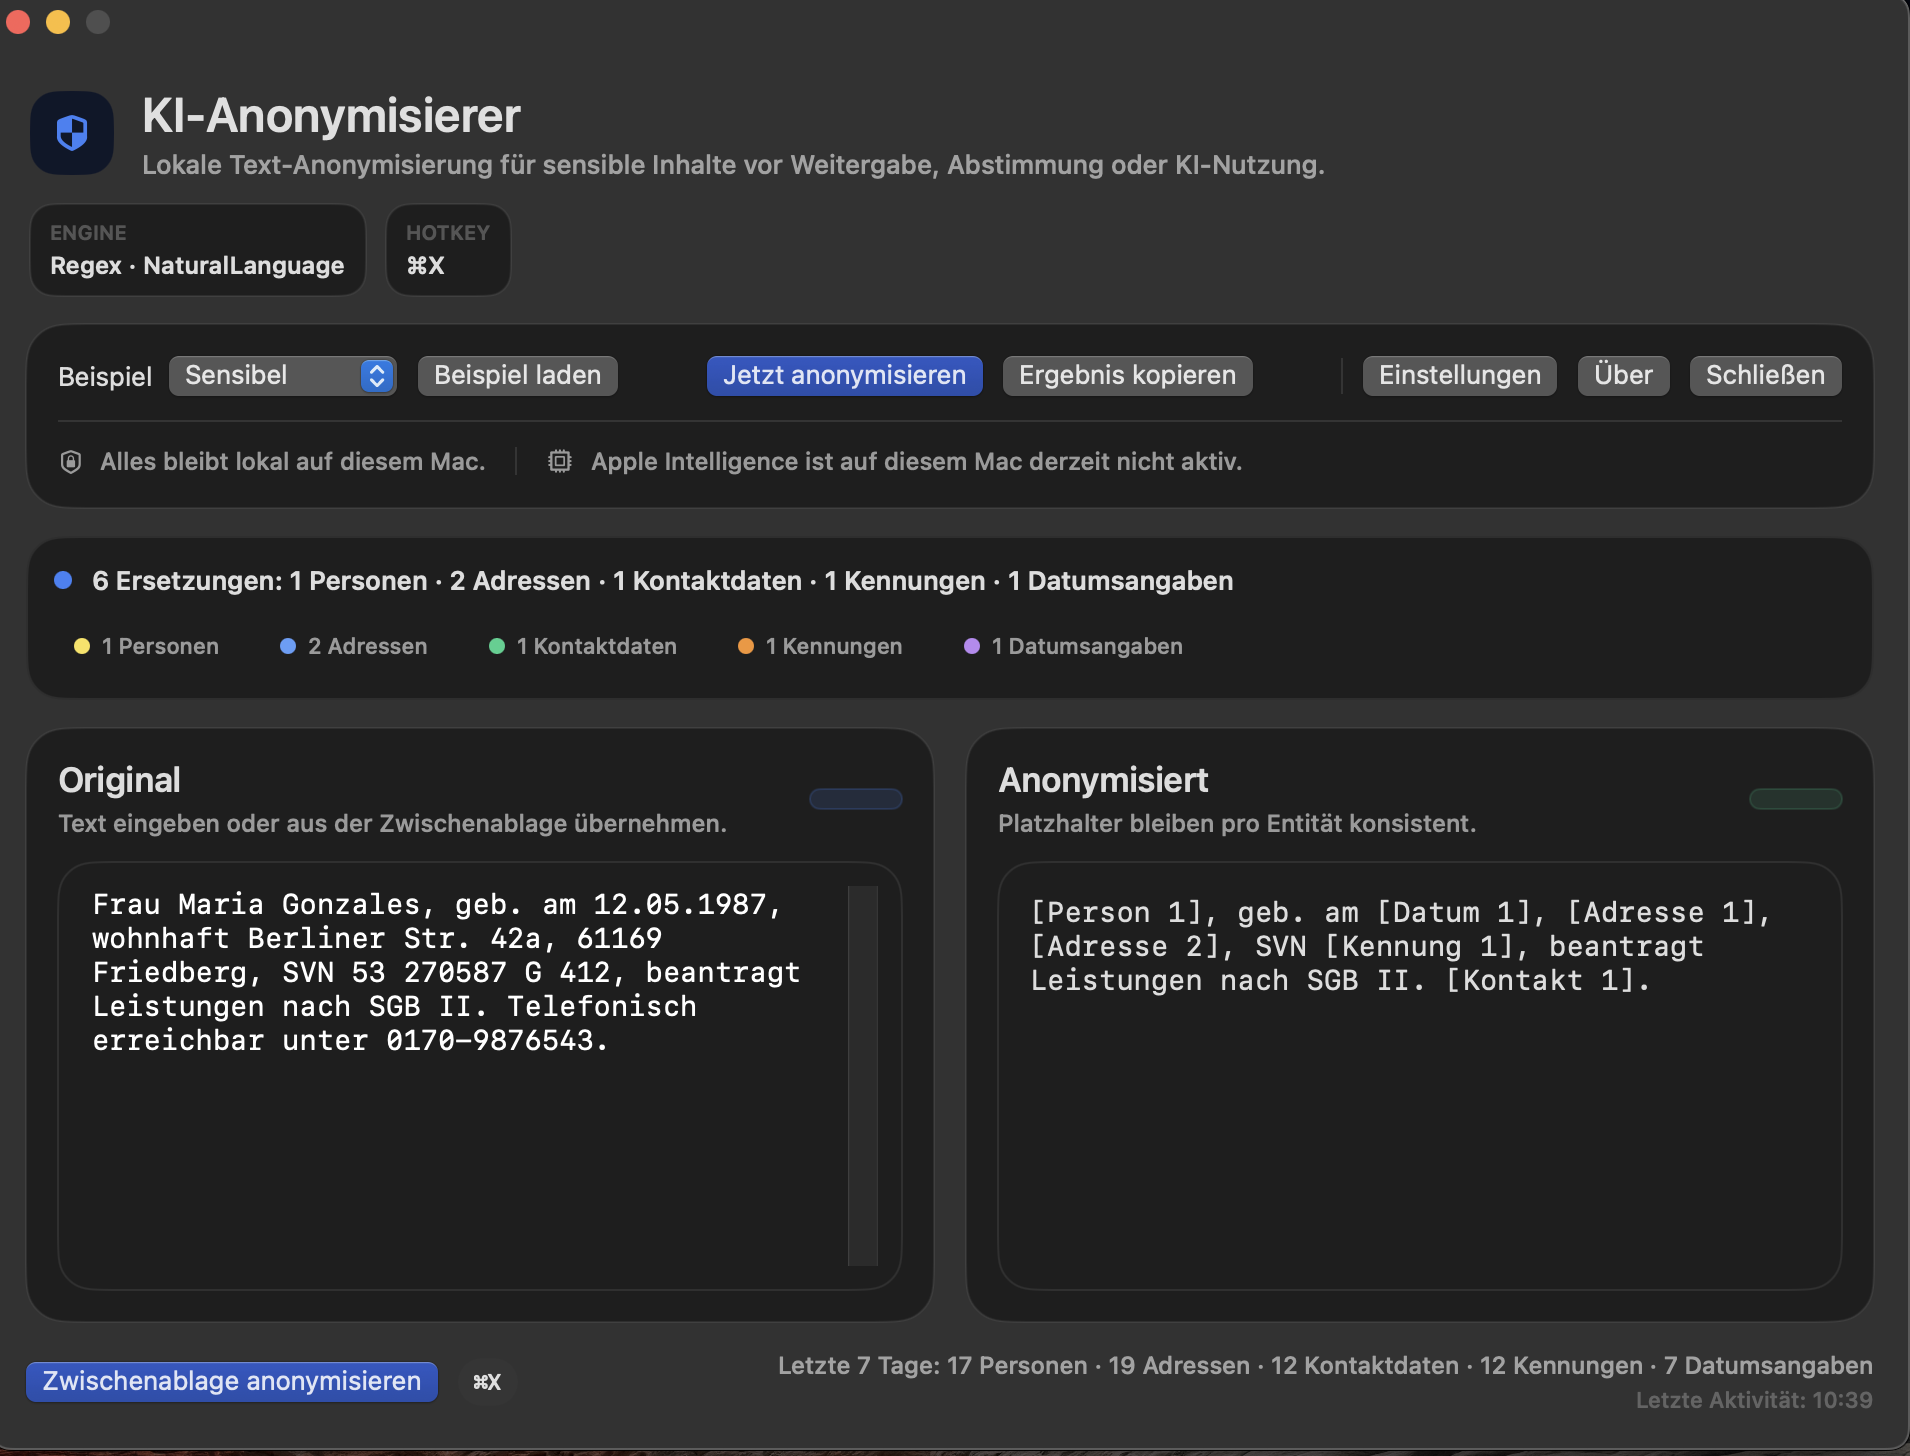Click the green Kontaktdaten category dot

click(x=496, y=646)
